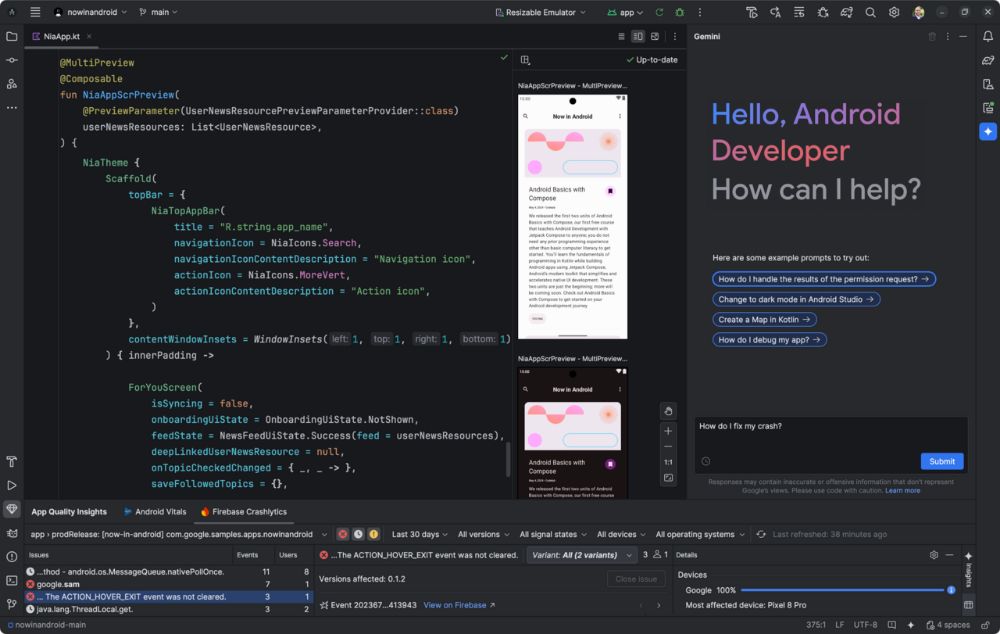Screen dimensions: 1000x634
Task: Click the Submit button in Gemini
Action: click(941, 461)
